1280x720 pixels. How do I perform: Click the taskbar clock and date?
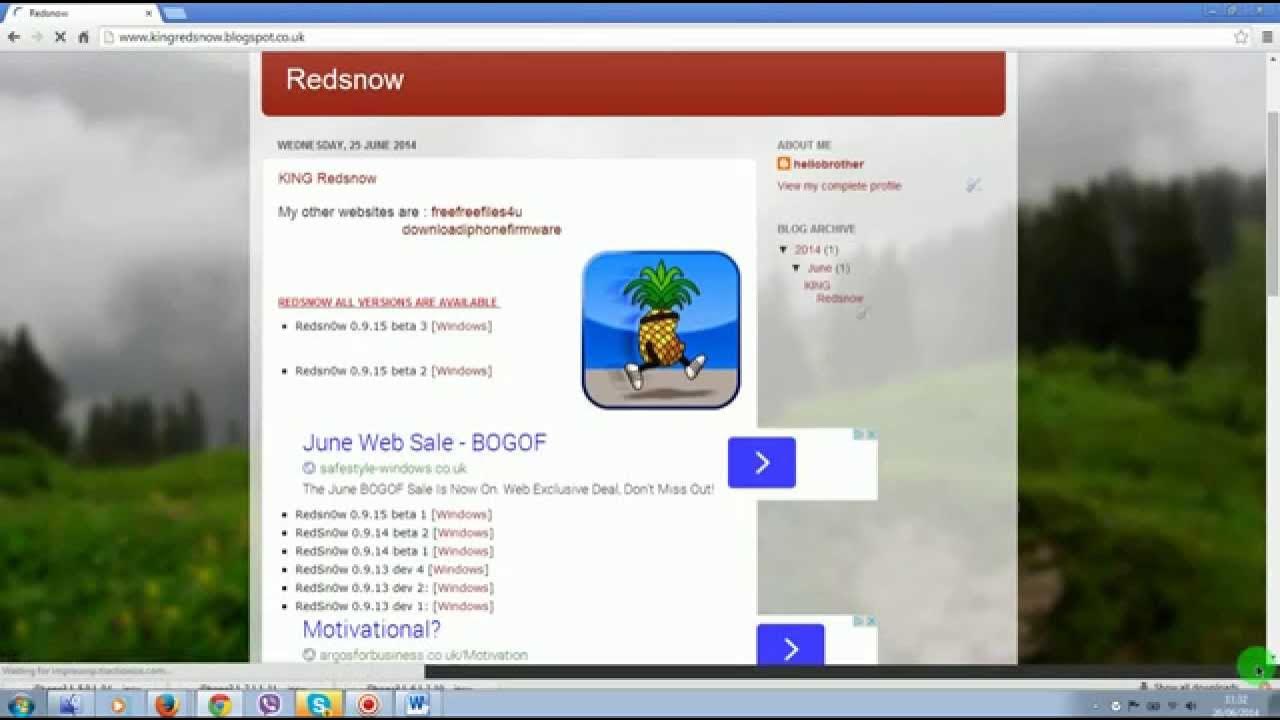tap(1236, 706)
